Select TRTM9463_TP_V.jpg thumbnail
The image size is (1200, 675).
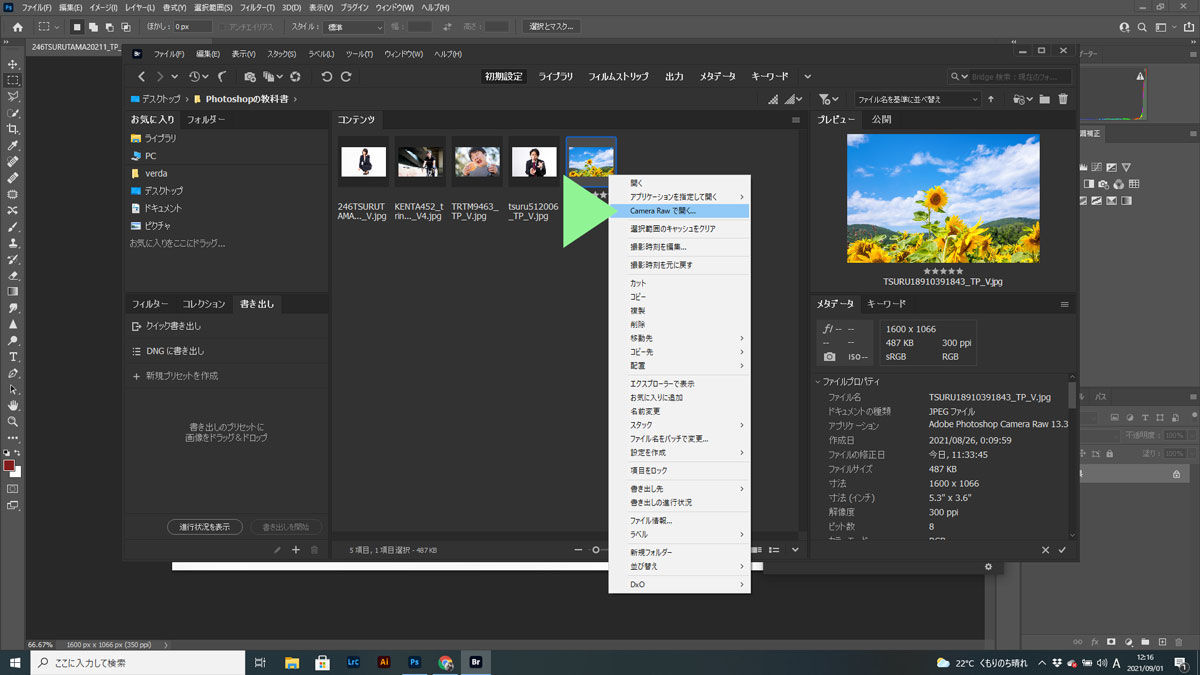pyautogui.click(x=476, y=161)
